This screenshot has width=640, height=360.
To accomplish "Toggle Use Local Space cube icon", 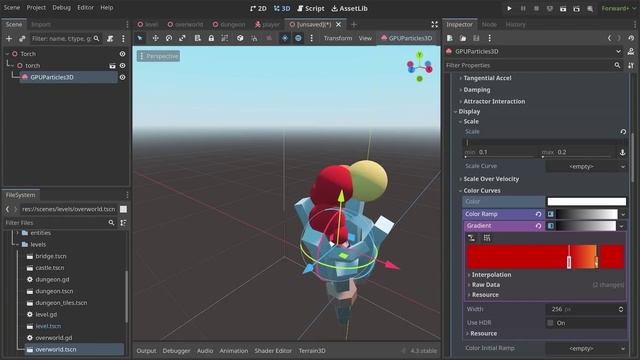I will click(x=240, y=38).
